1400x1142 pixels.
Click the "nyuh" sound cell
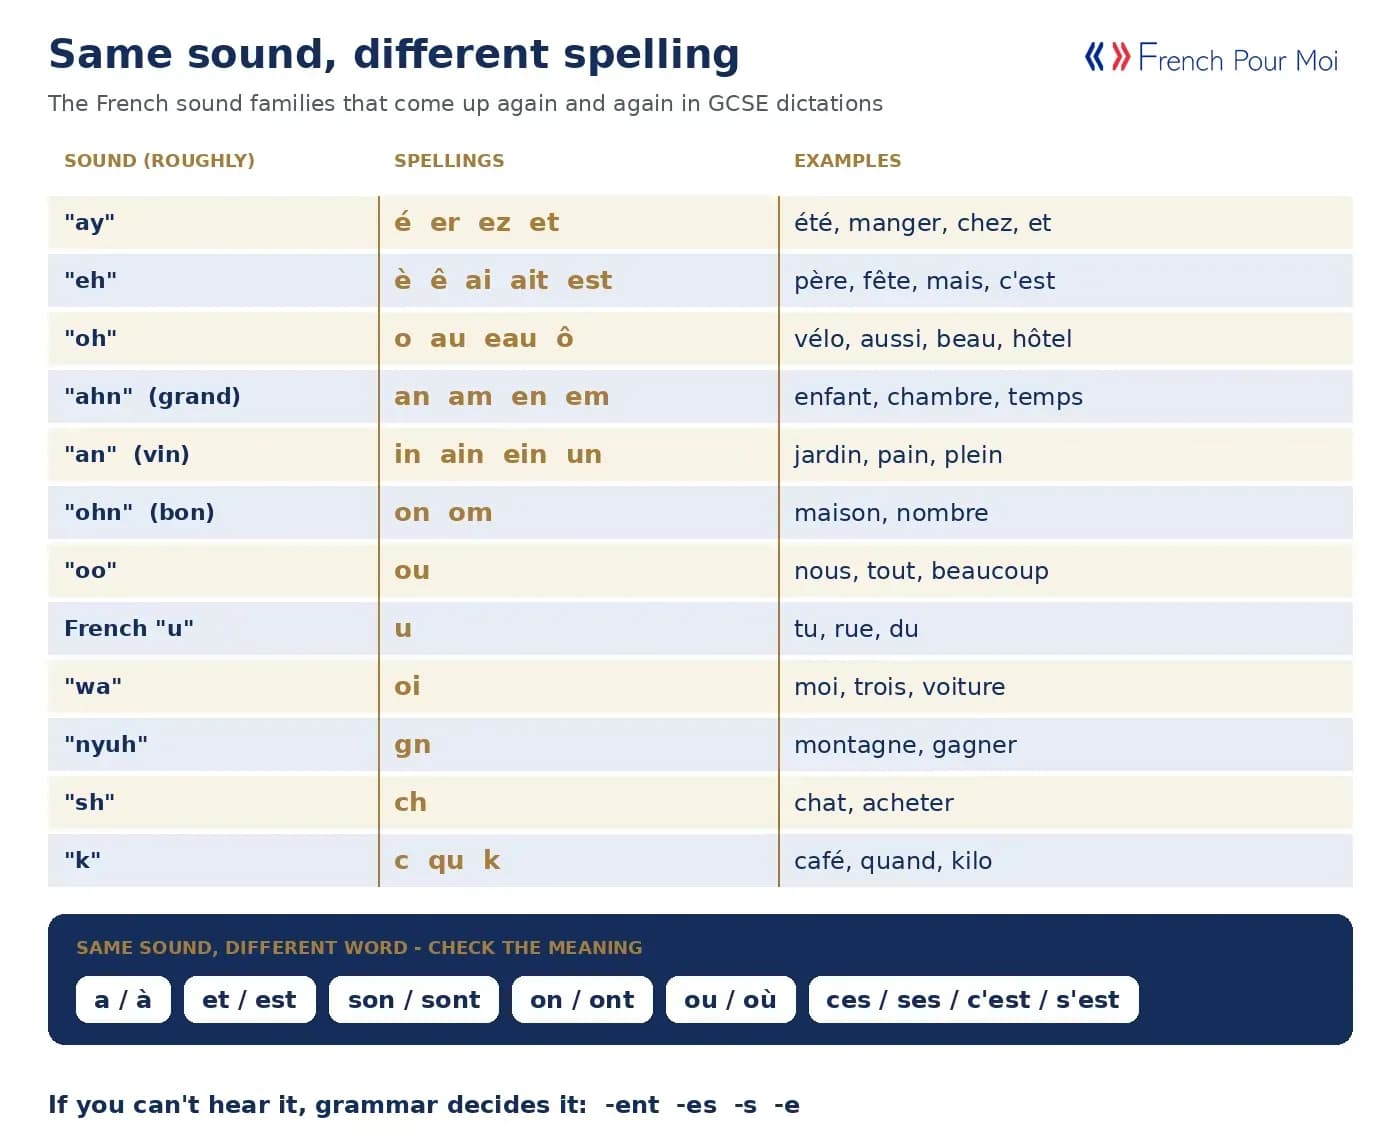213,744
